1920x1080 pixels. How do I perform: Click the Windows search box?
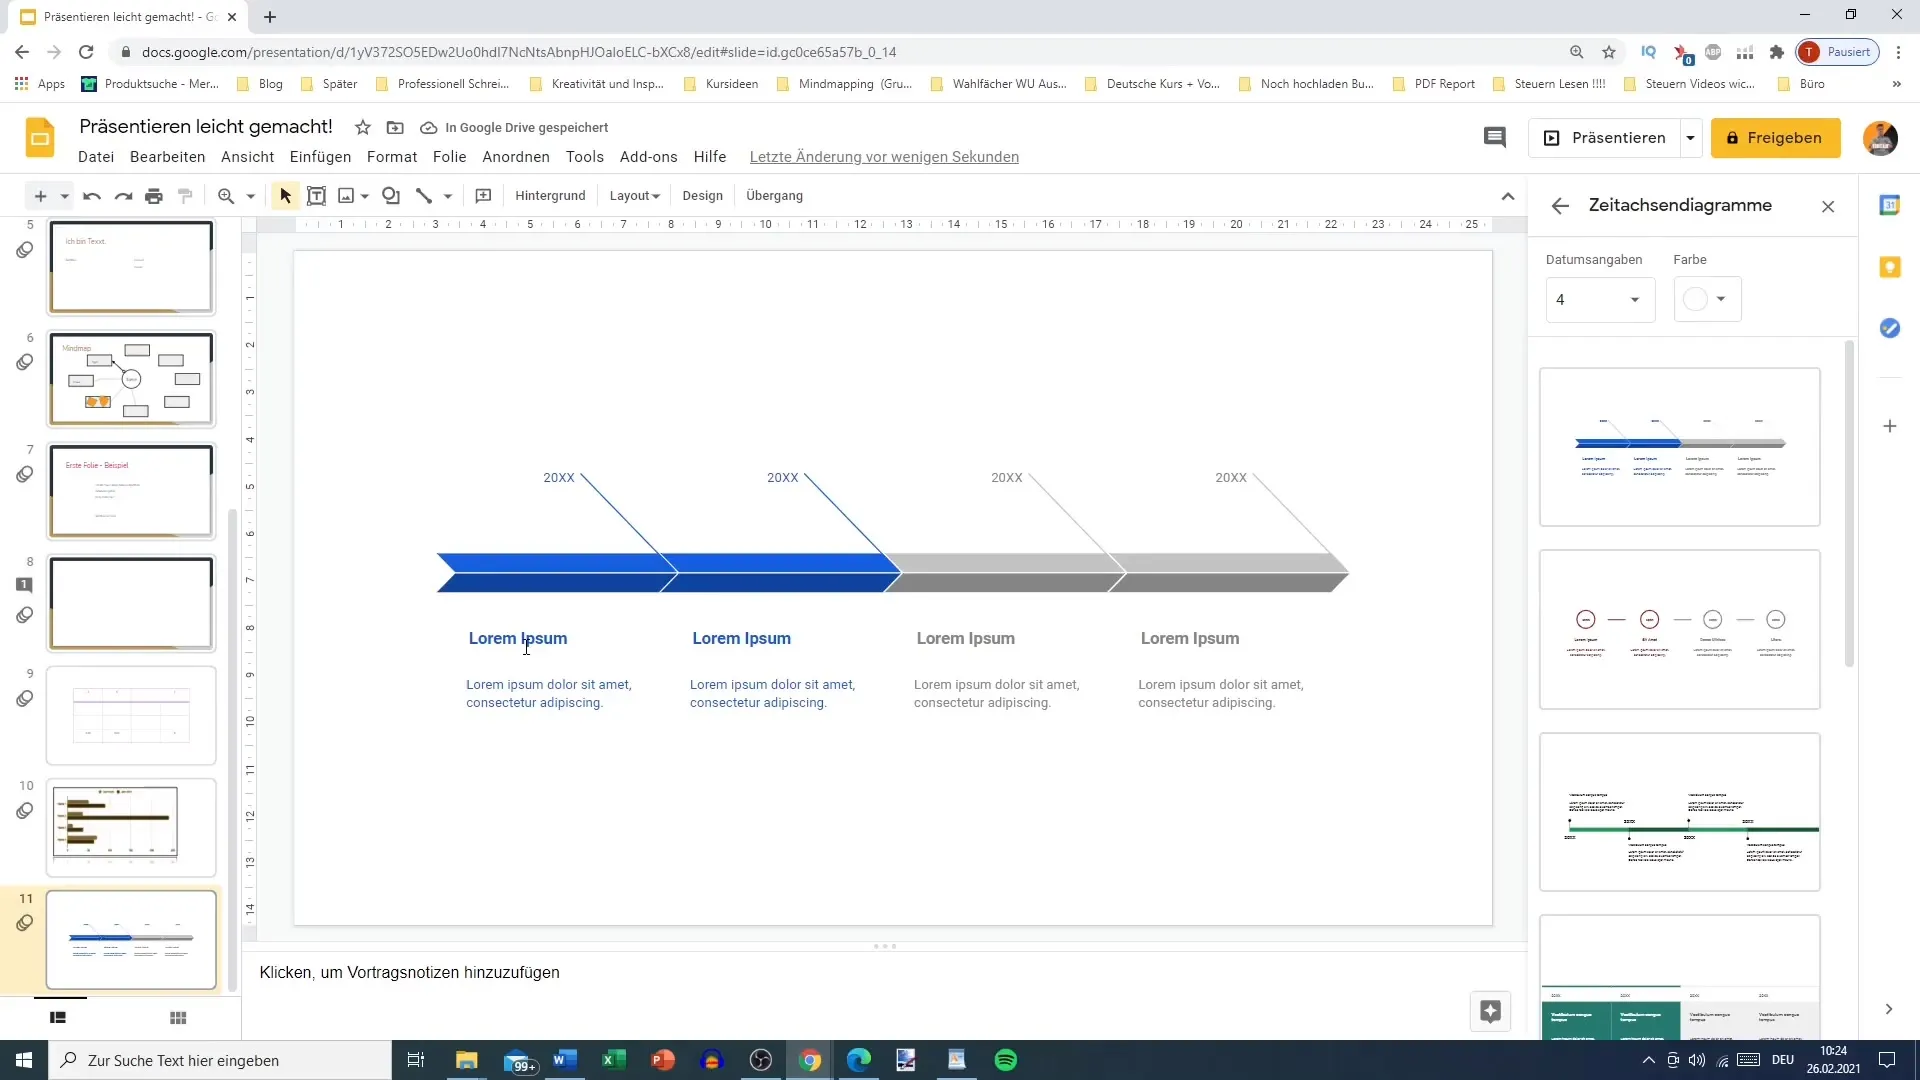point(220,1060)
